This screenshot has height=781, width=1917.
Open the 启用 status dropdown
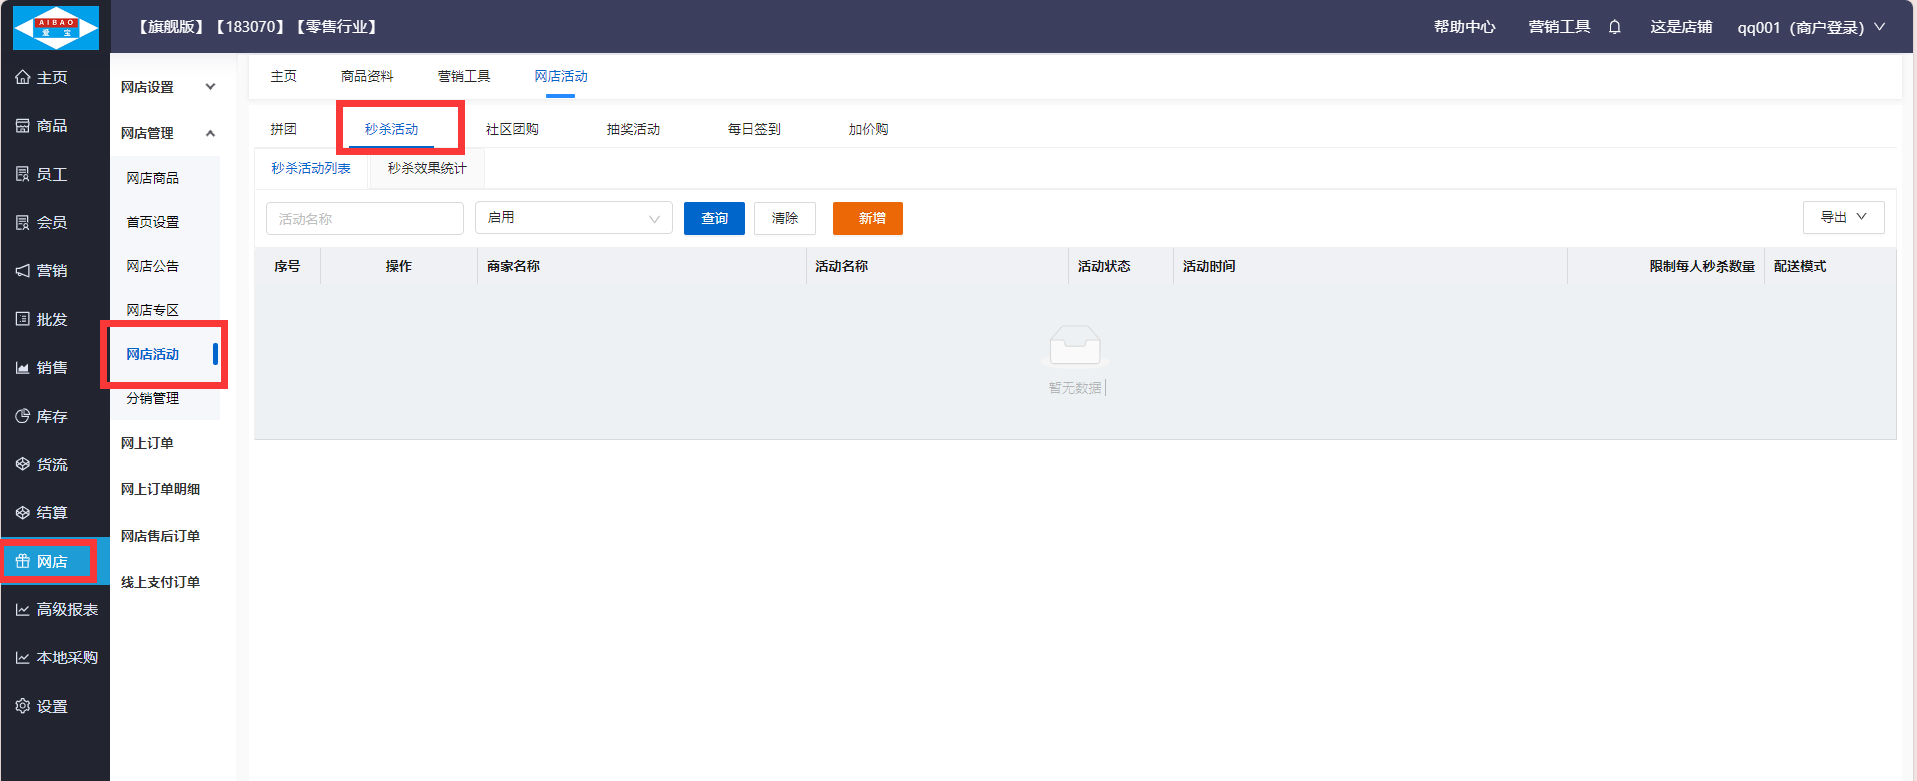(573, 218)
